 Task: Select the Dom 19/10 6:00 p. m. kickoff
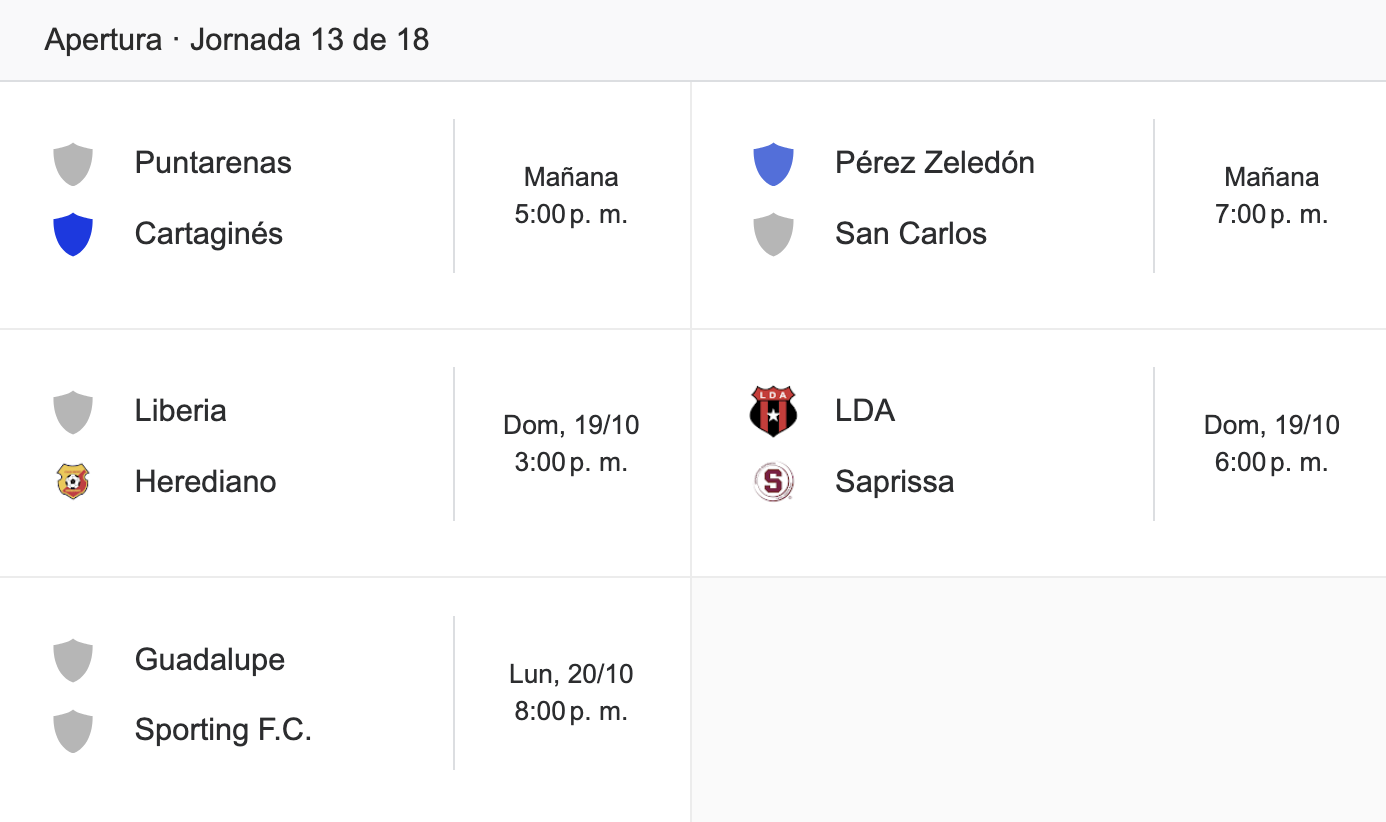[x=1271, y=444]
